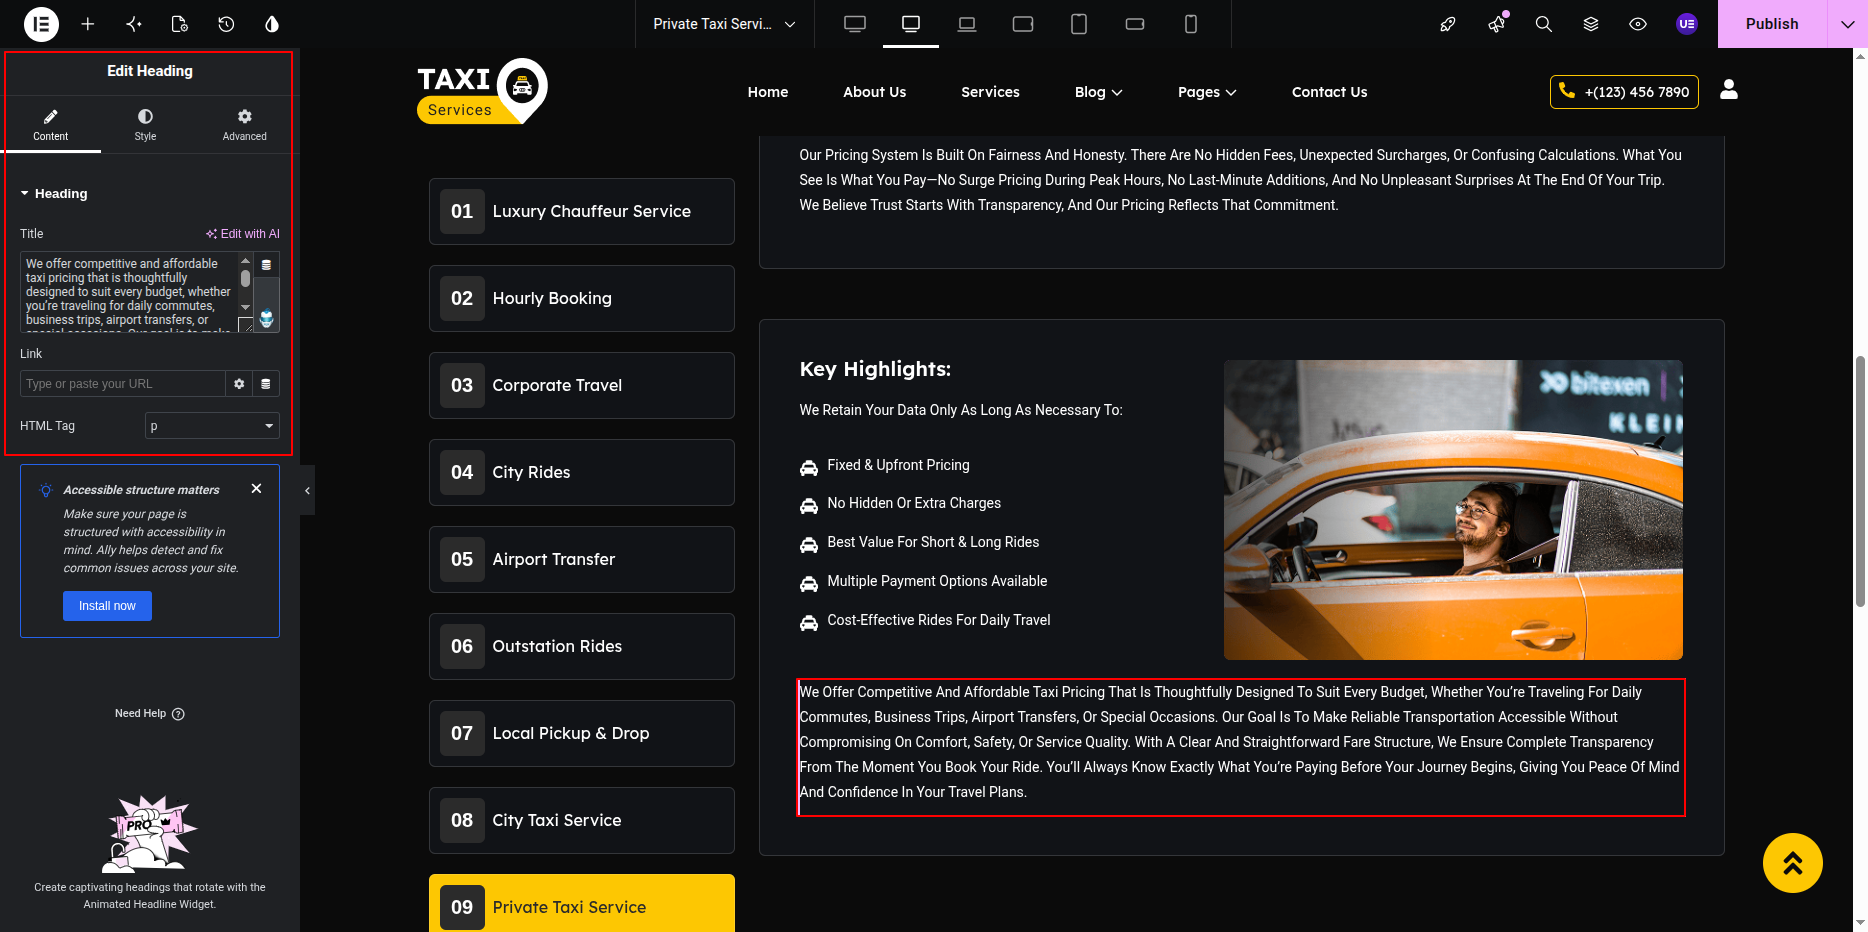Dismiss the Accessible structure notice
The image size is (1868, 932).
tap(257, 489)
